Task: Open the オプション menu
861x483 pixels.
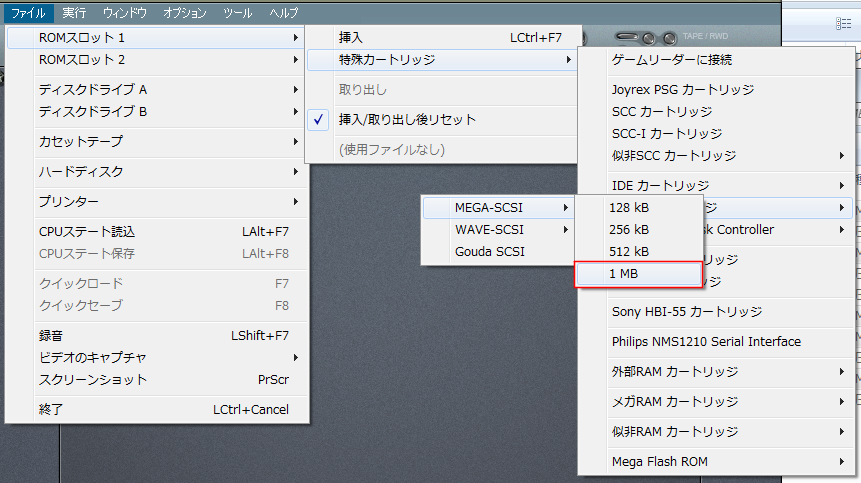Action: [x=184, y=13]
